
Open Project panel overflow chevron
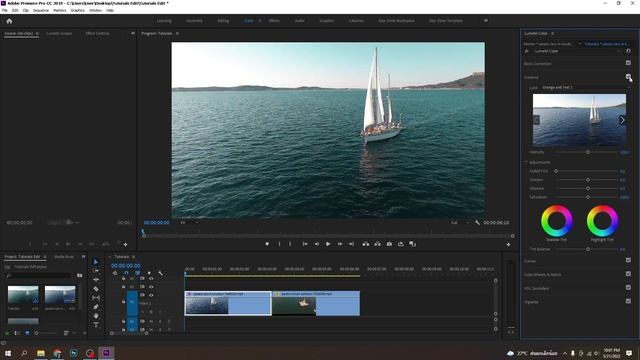click(x=83, y=257)
